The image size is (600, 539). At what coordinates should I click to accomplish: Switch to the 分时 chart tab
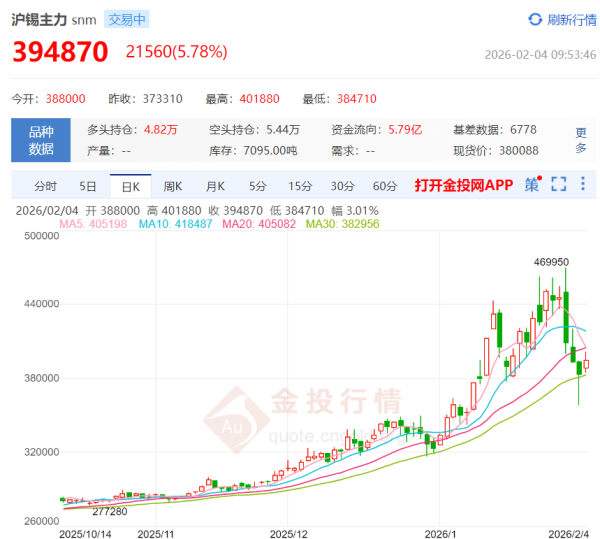tap(46, 186)
